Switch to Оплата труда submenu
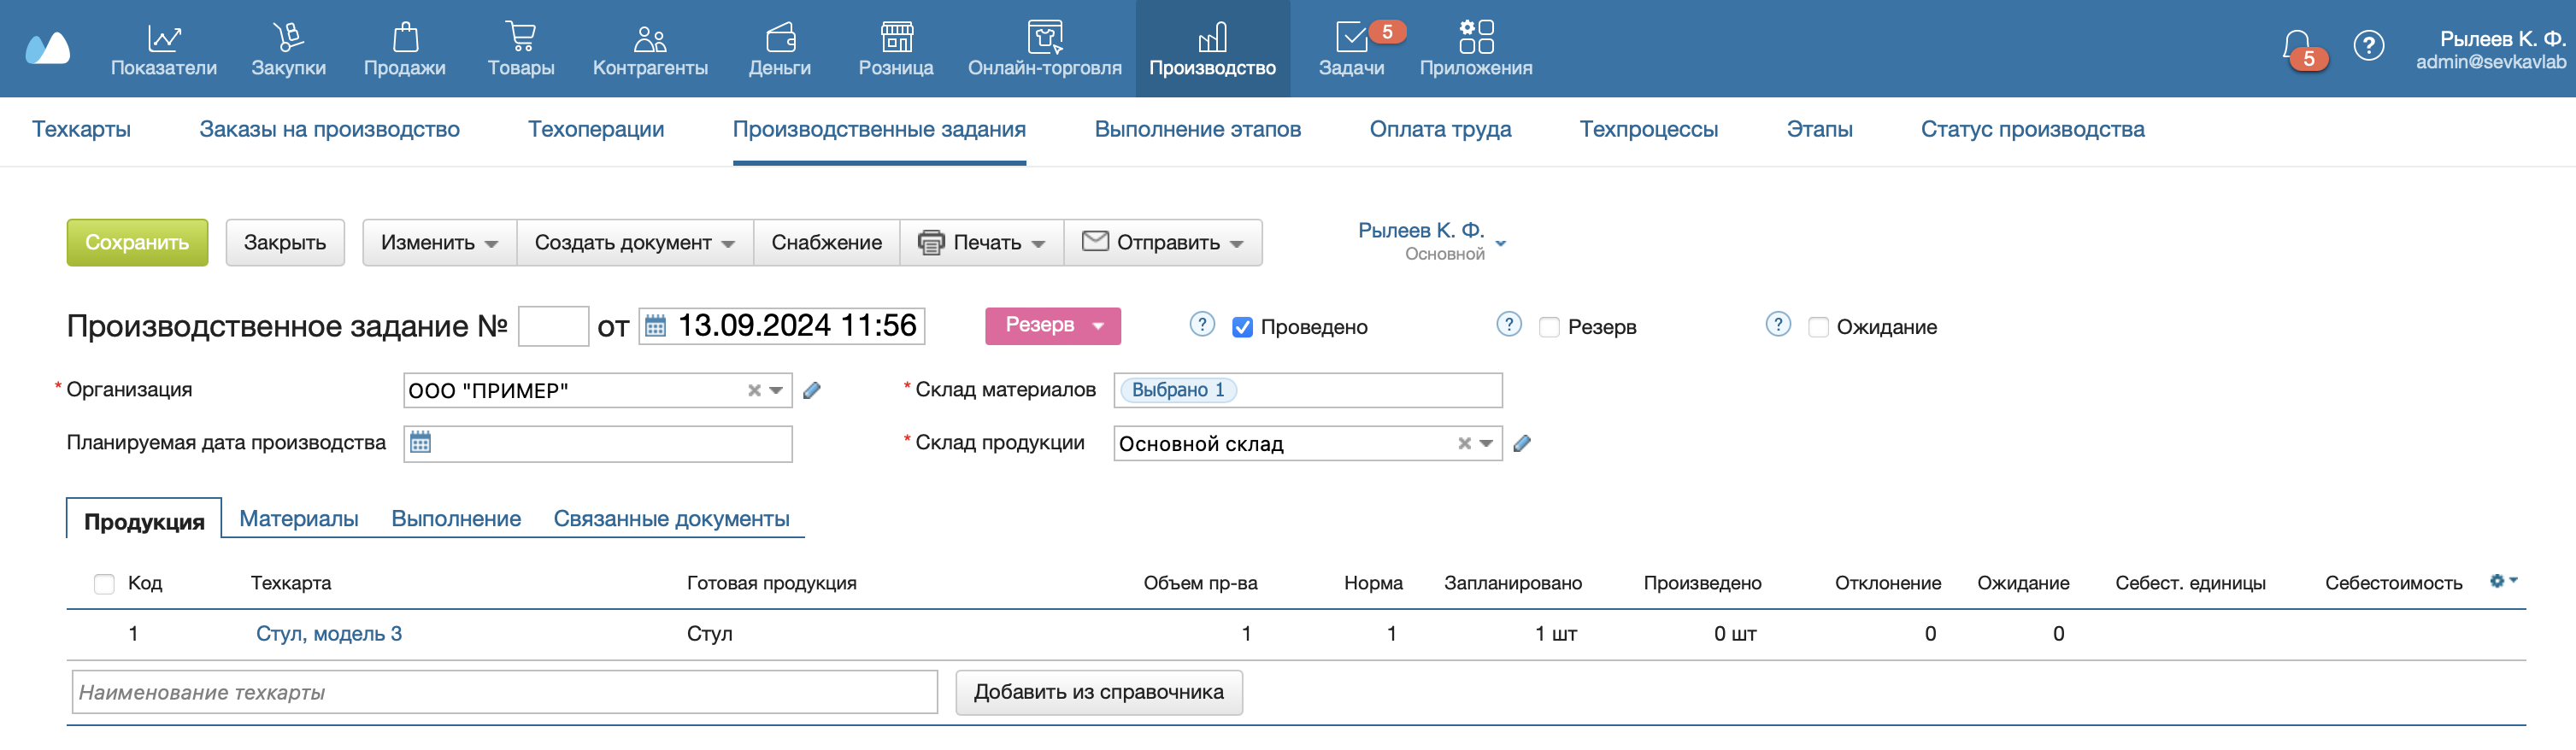2576x750 pixels. [x=1440, y=129]
